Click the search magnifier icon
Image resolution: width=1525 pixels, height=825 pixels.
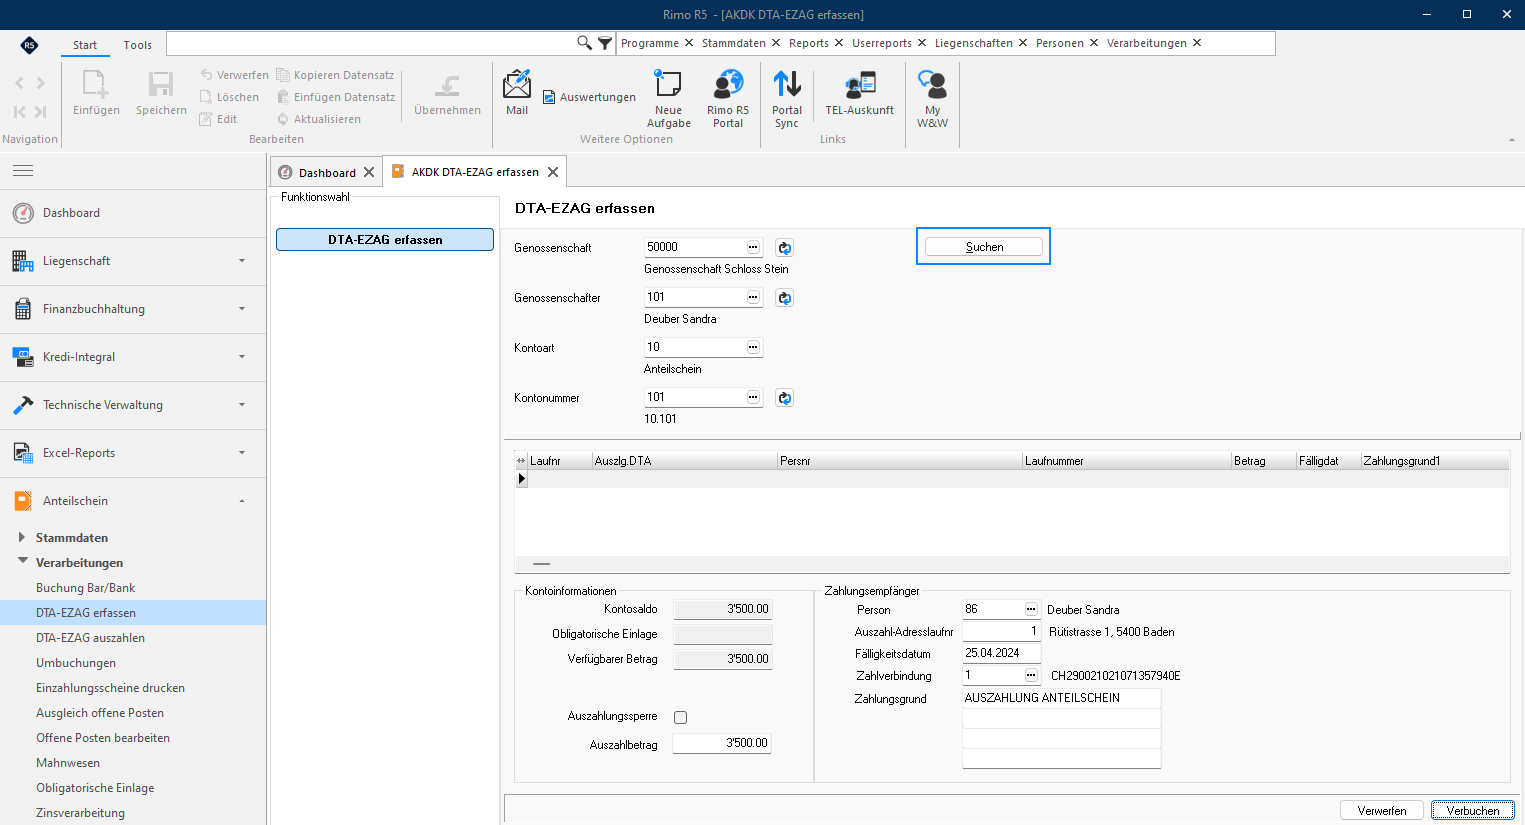click(584, 43)
